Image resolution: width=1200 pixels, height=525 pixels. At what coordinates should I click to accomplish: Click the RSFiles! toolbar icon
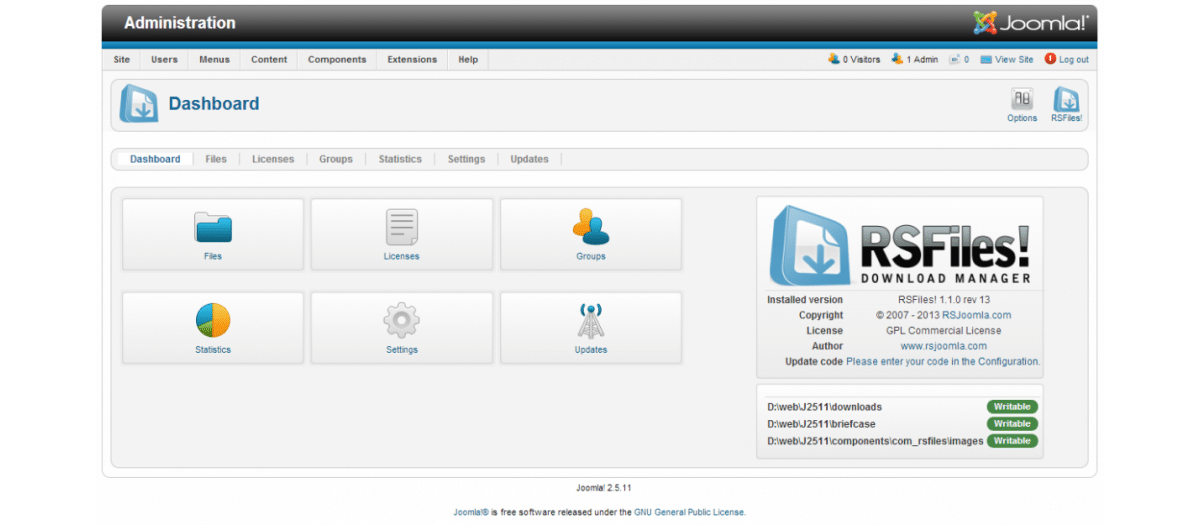click(x=1066, y=105)
